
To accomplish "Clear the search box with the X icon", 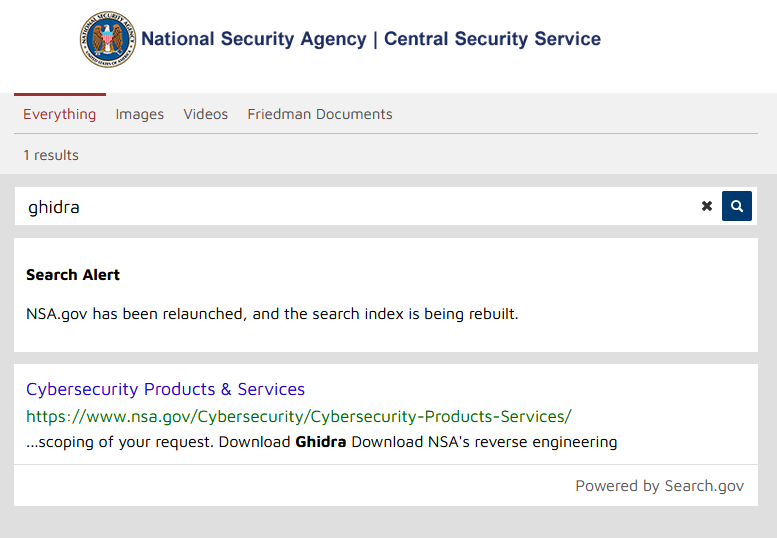I will point(707,206).
